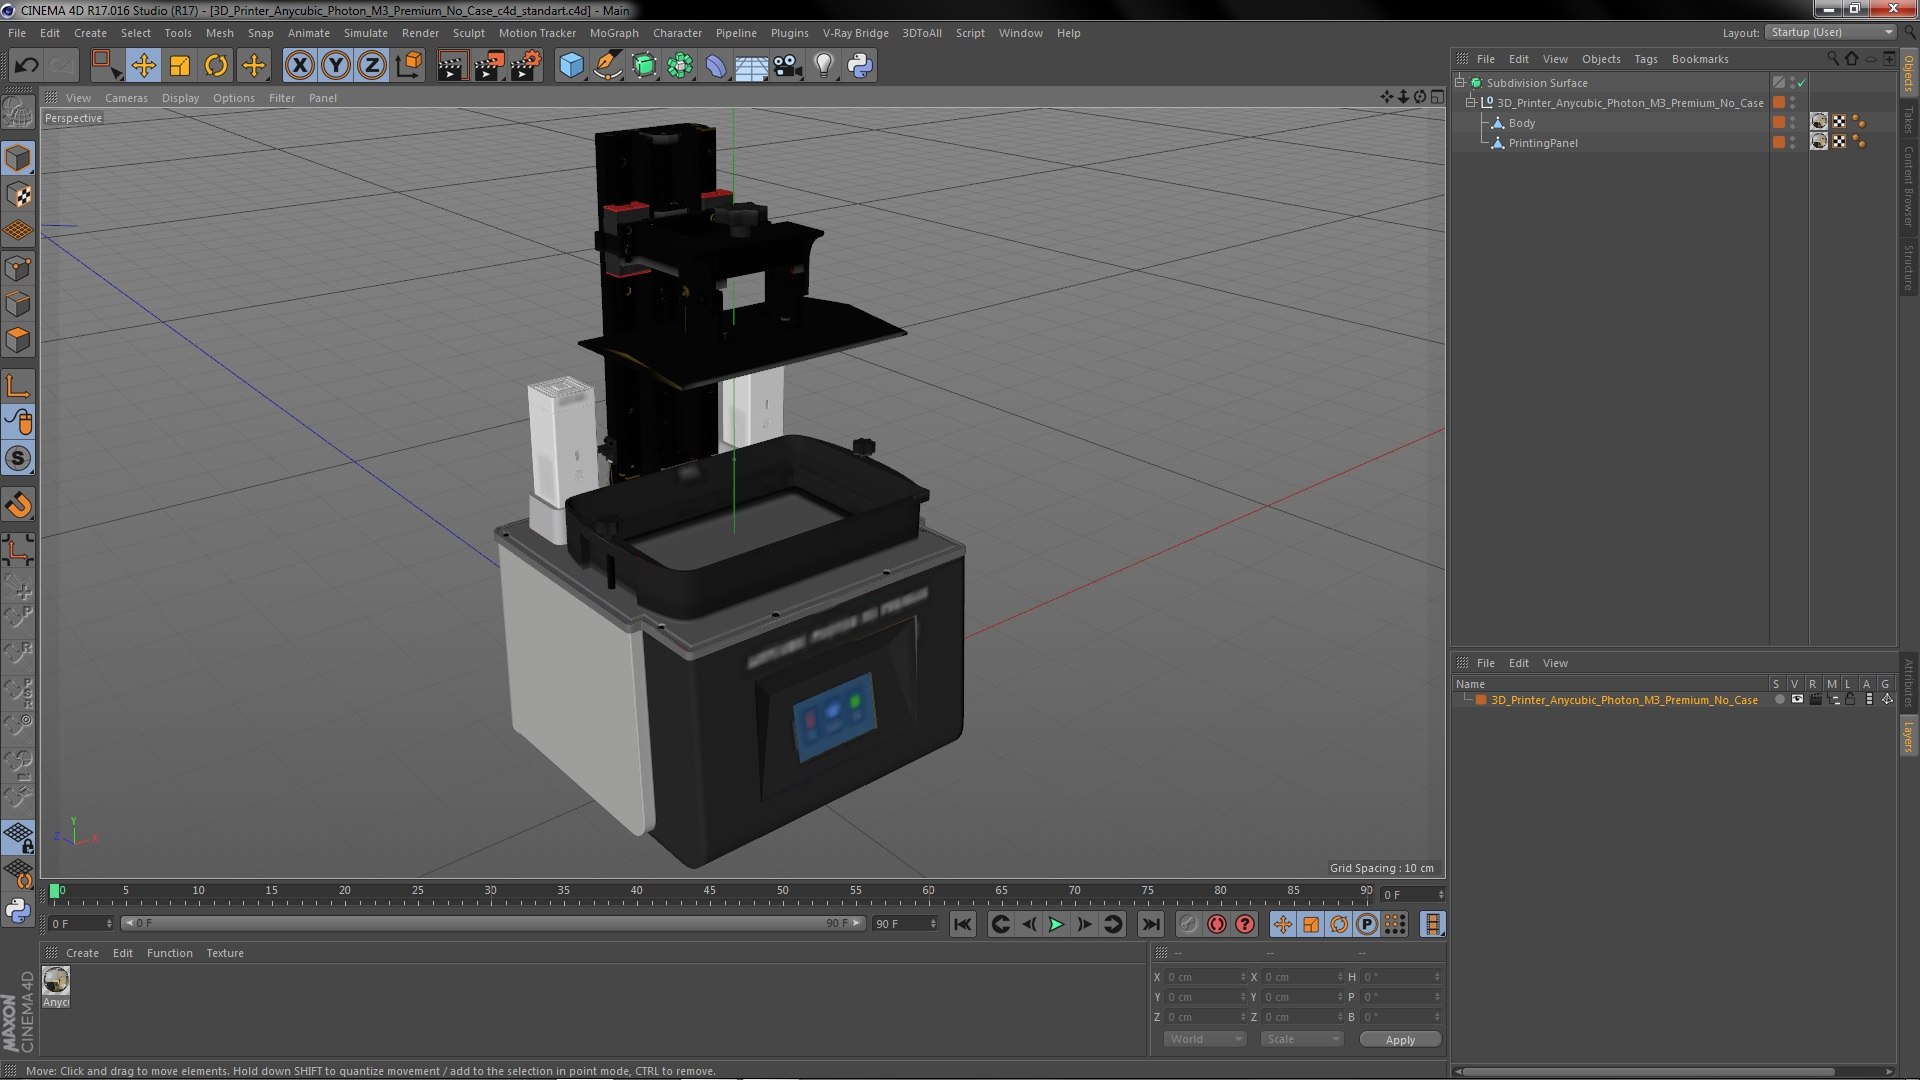Open the World coordinate dropdown
The width and height of the screenshot is (1920, 1080).
click(1205, 1039)
